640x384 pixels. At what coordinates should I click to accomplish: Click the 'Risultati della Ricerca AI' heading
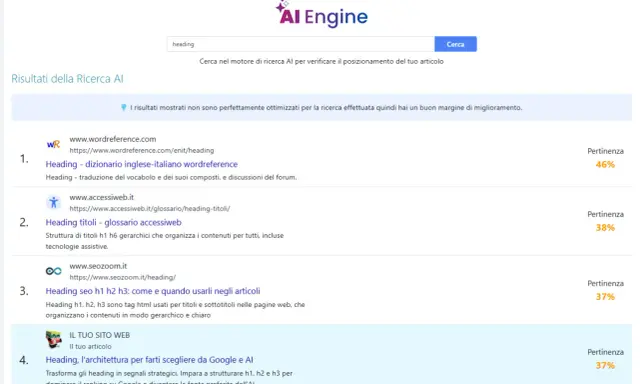(67, 79)
